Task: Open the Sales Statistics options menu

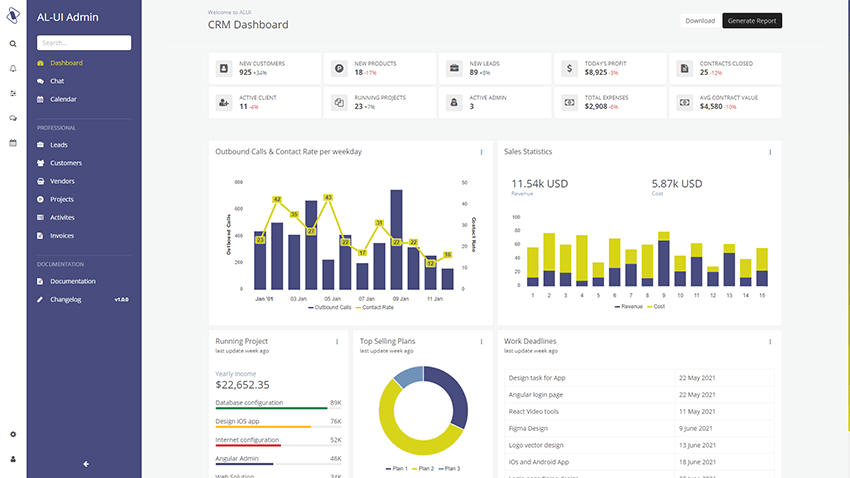Action: pos(770,152)
